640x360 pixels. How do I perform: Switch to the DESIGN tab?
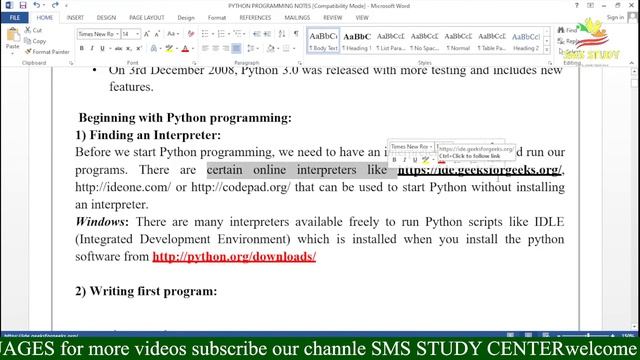[x=106, y=18]
